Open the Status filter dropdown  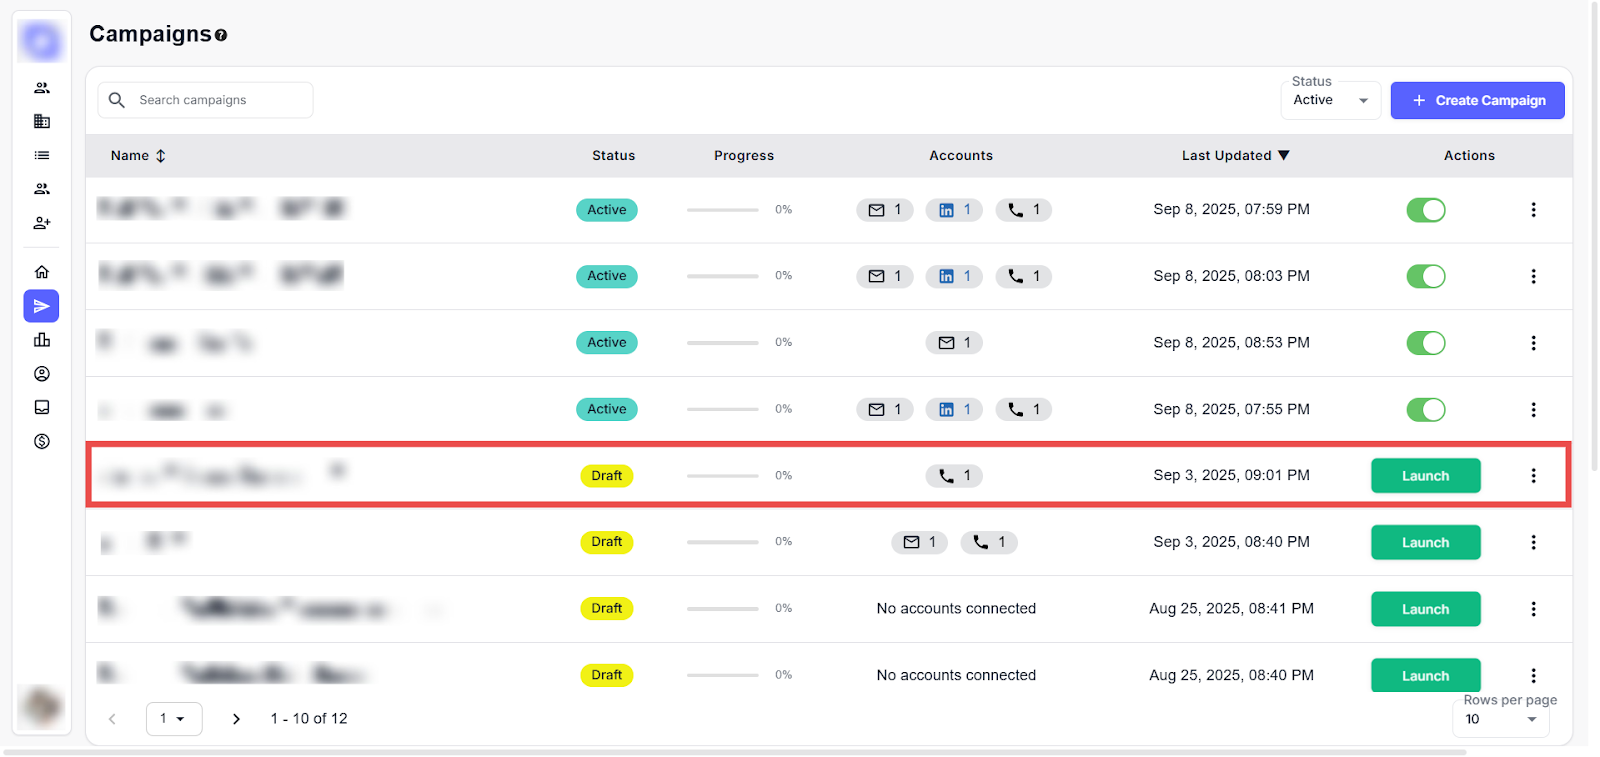(x=1330, y=100)
